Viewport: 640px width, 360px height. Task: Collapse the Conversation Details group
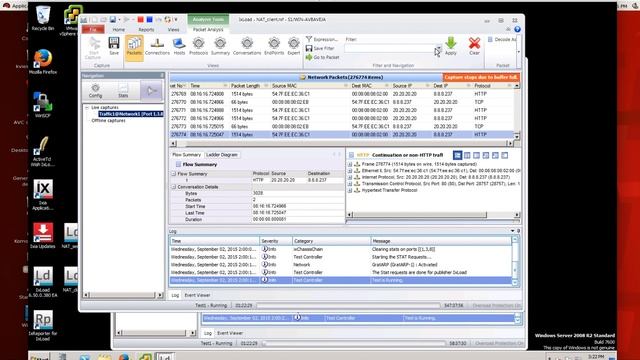click(173, 187)
